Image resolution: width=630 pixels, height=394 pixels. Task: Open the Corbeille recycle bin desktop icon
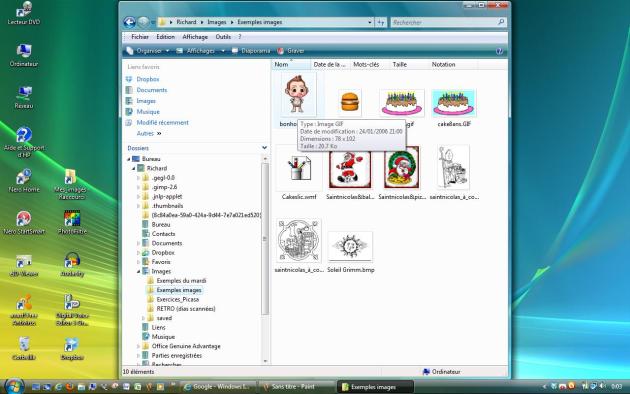pyautogui.click(x=24, y=348)
